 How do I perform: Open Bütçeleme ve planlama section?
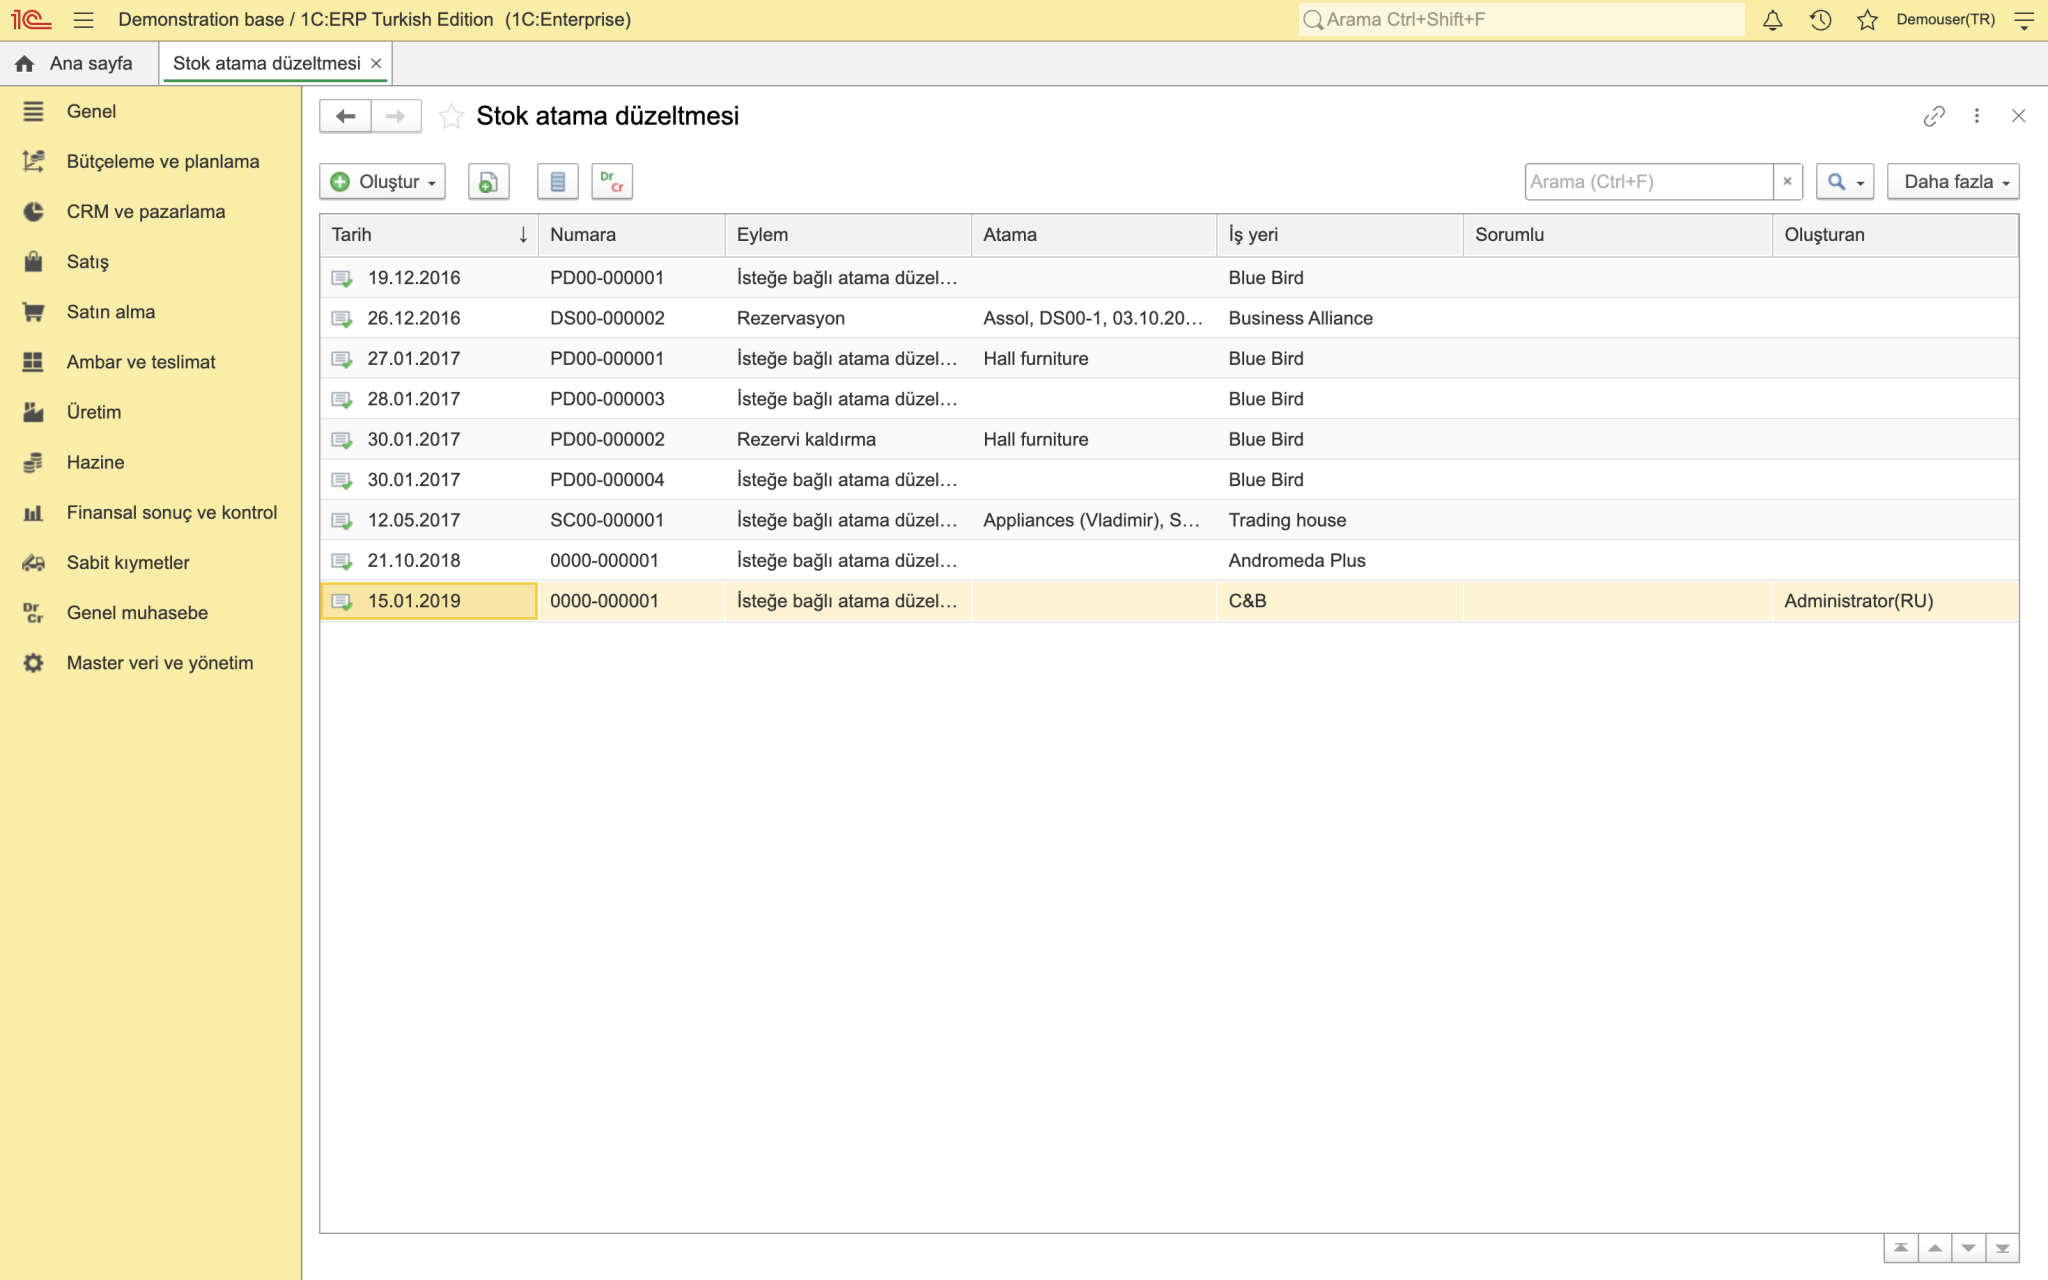(150, 162)
